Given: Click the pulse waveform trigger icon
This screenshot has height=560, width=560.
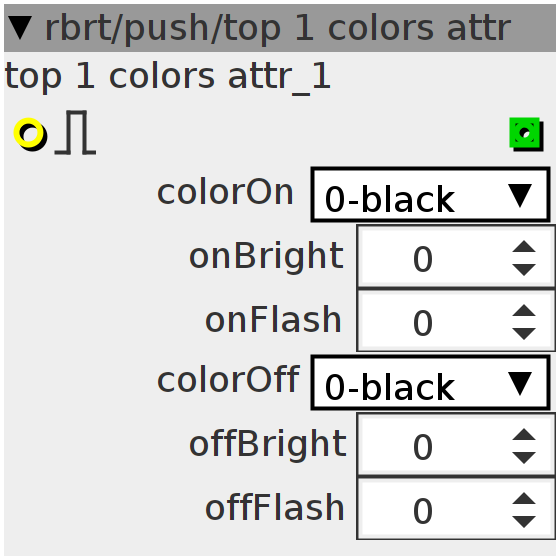Looking at the screenshot, I should [75, 132].
